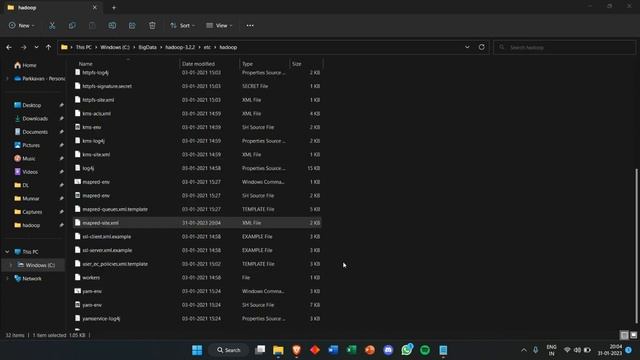Sort by the Type column header
The image size is (640, 360).
click(247, 64)
